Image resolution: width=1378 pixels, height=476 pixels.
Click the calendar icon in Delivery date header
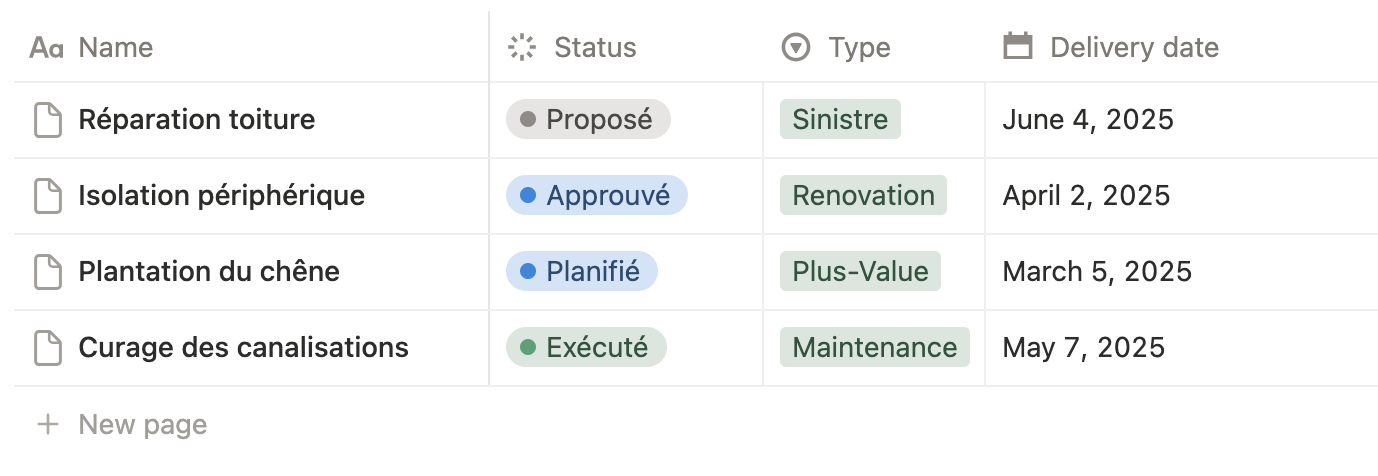1018,47
